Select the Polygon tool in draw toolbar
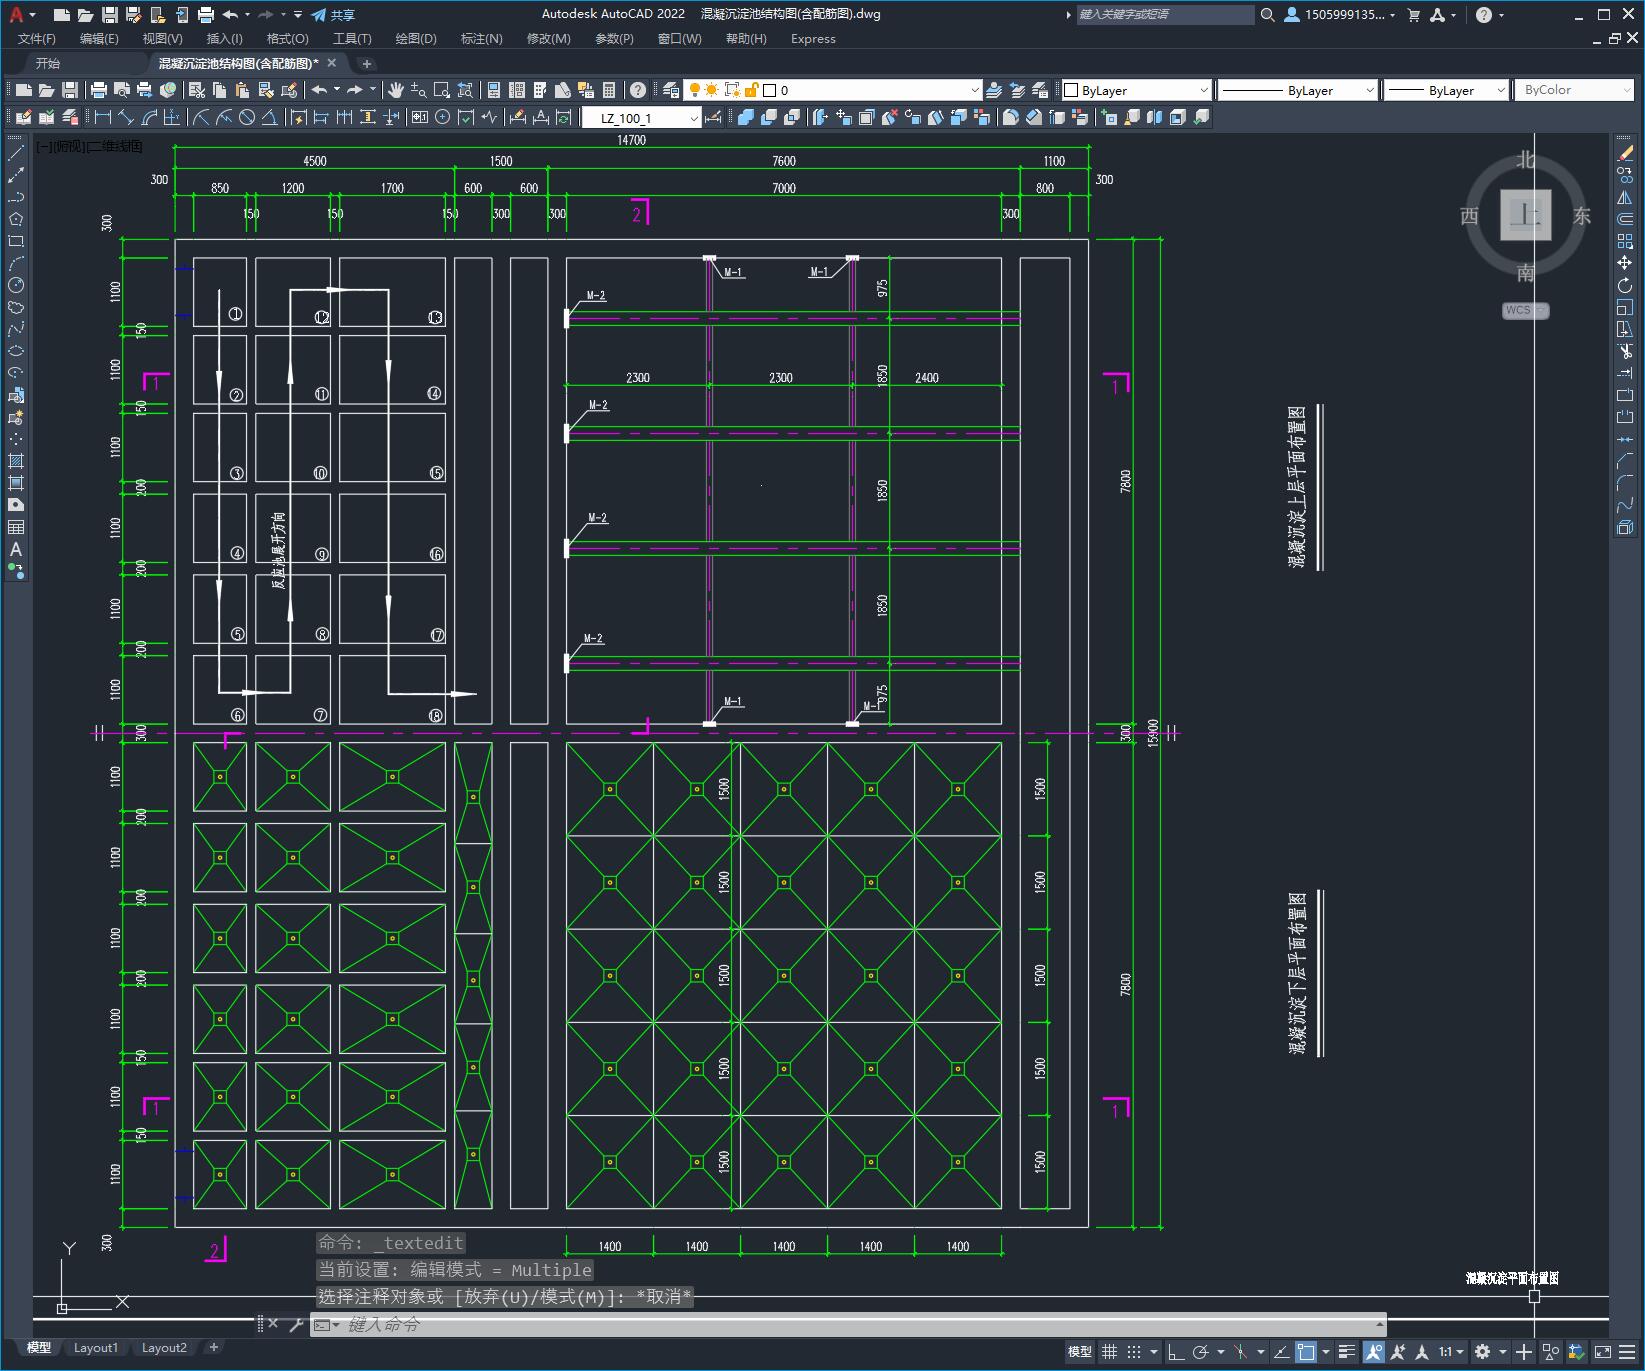This screenshot has height=1371, width=1645. pyautogui.click(x=16, y=219)
